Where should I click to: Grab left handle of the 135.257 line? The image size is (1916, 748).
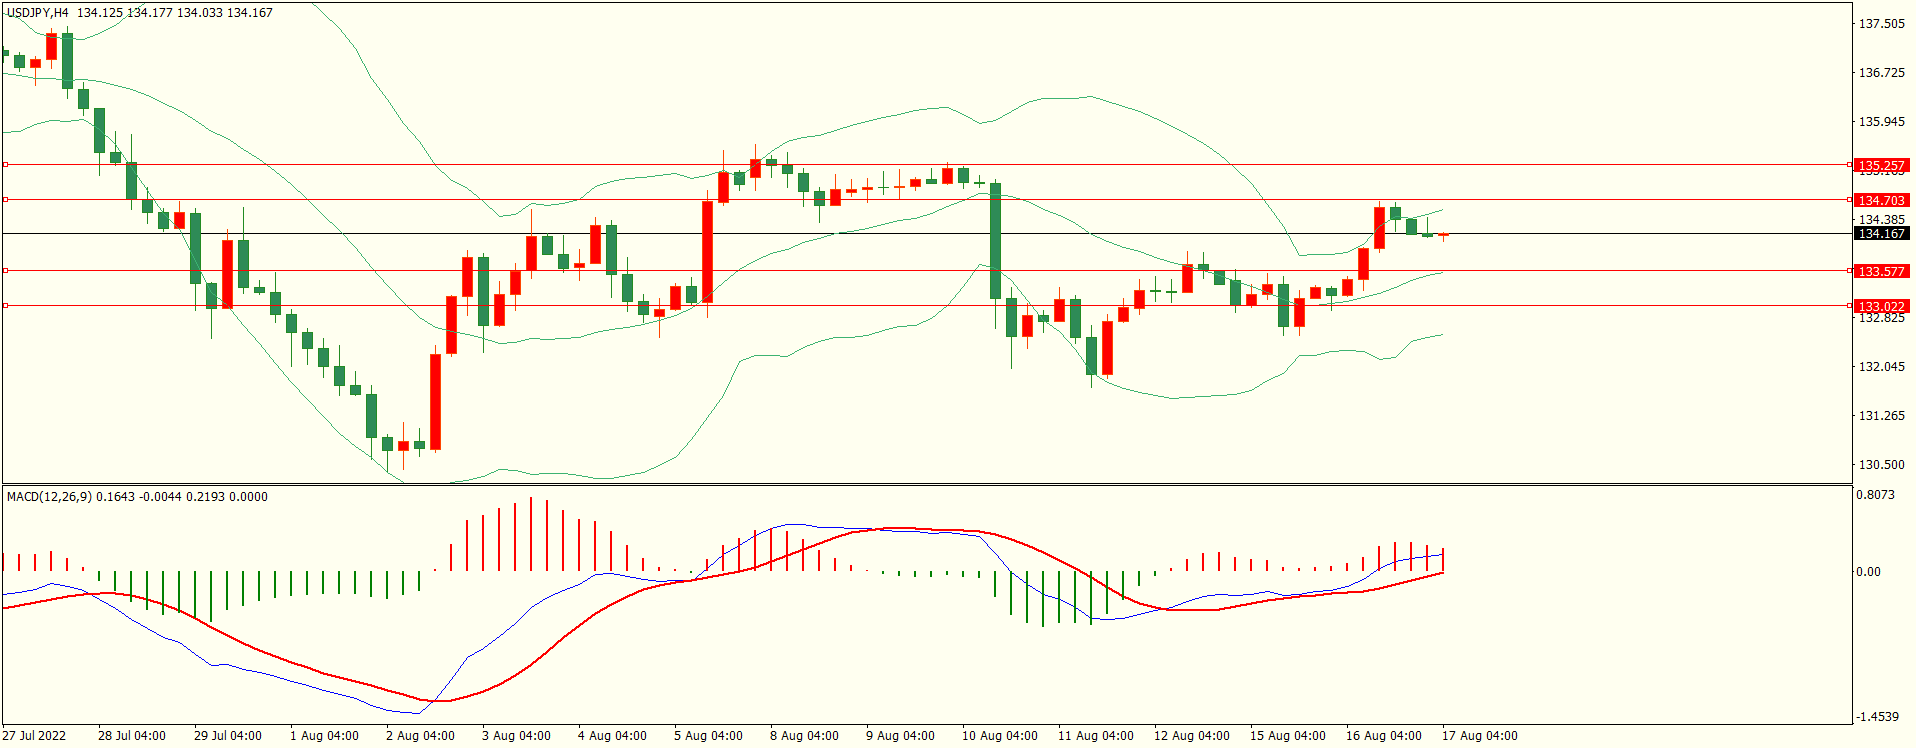[x=5, y=164]
